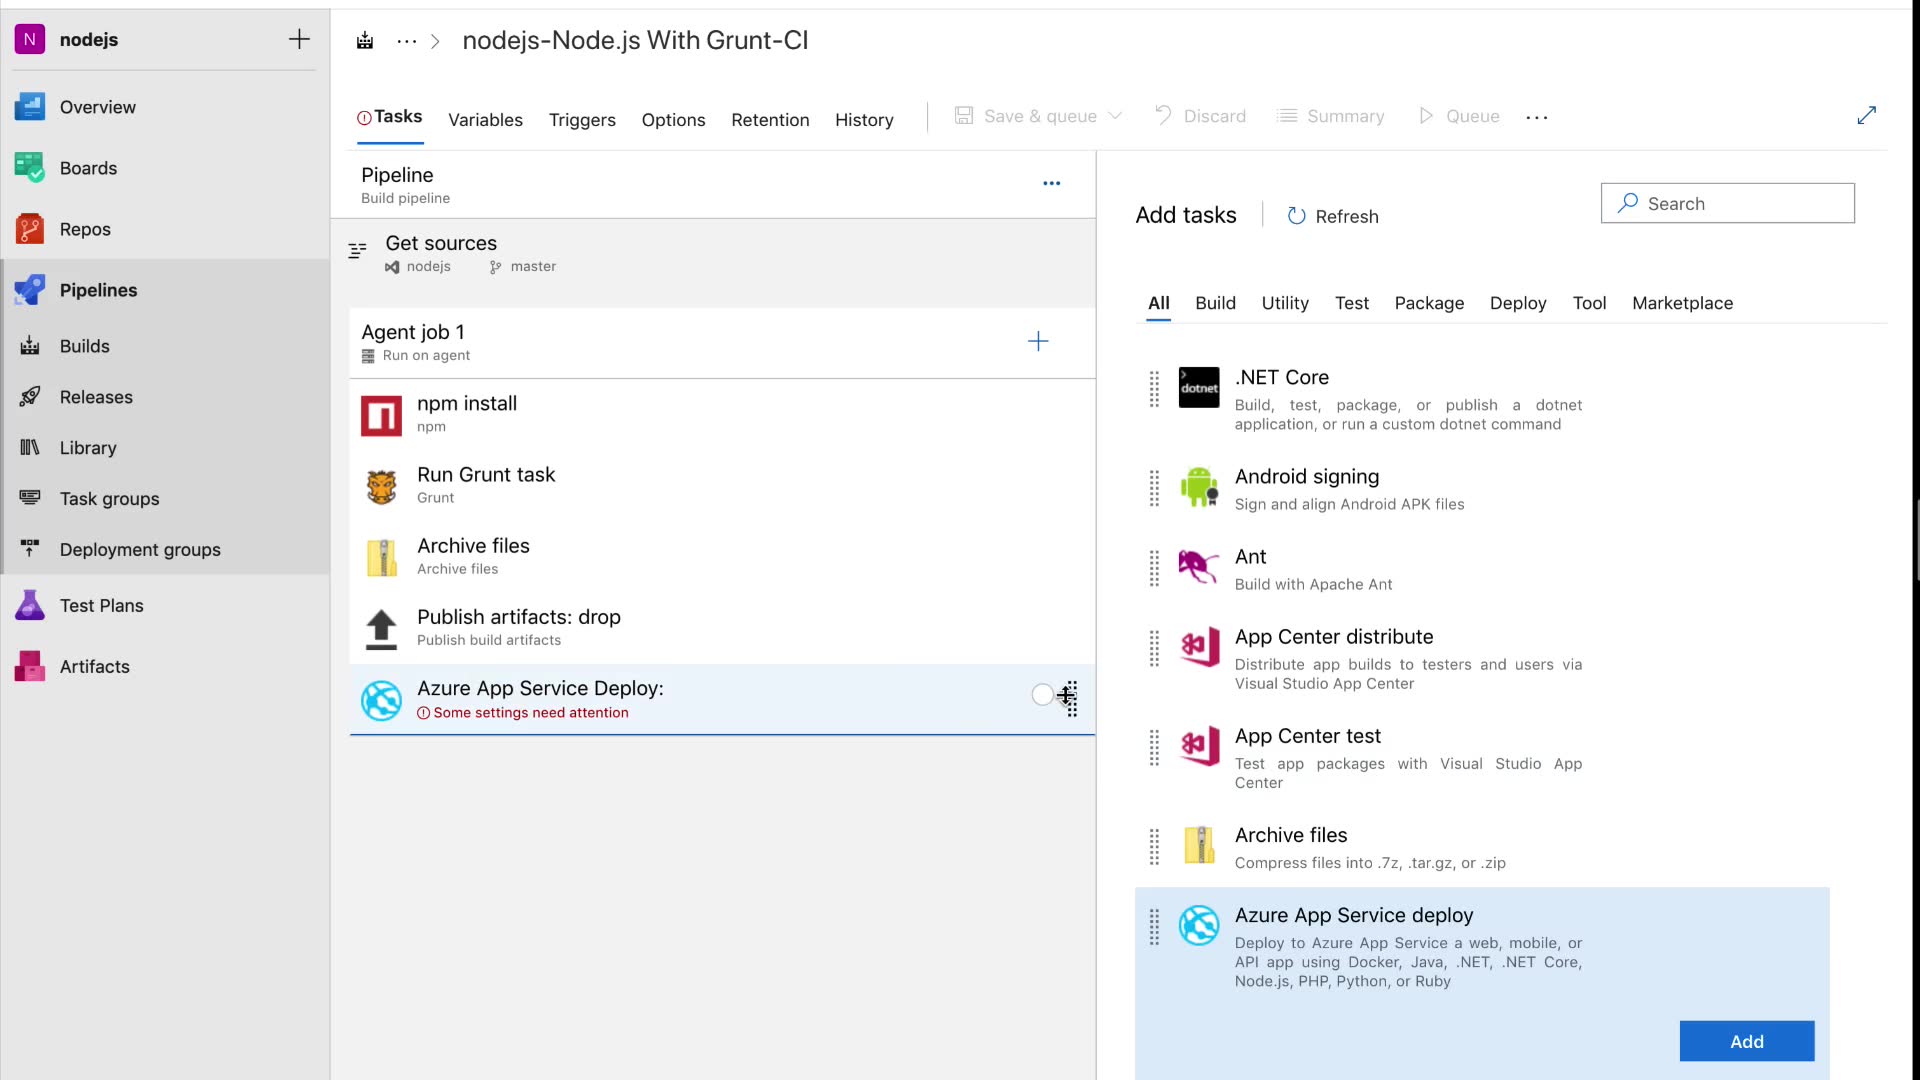Switch to the Variables tab
Image resolution: width=1920 pixels, height=1080 pixels.
(x=485, y=120)
